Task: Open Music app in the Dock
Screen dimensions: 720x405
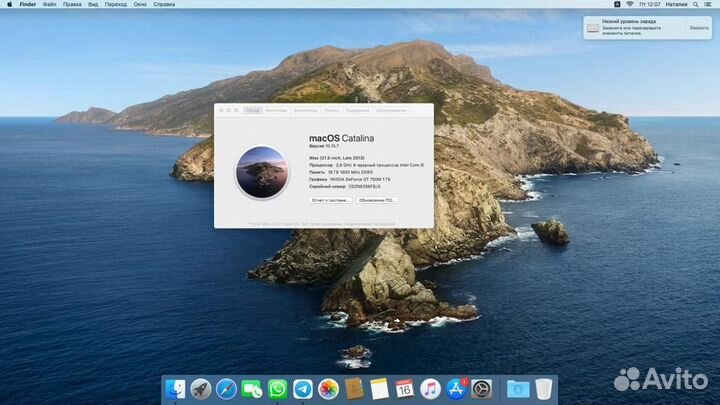Action: 430,389
